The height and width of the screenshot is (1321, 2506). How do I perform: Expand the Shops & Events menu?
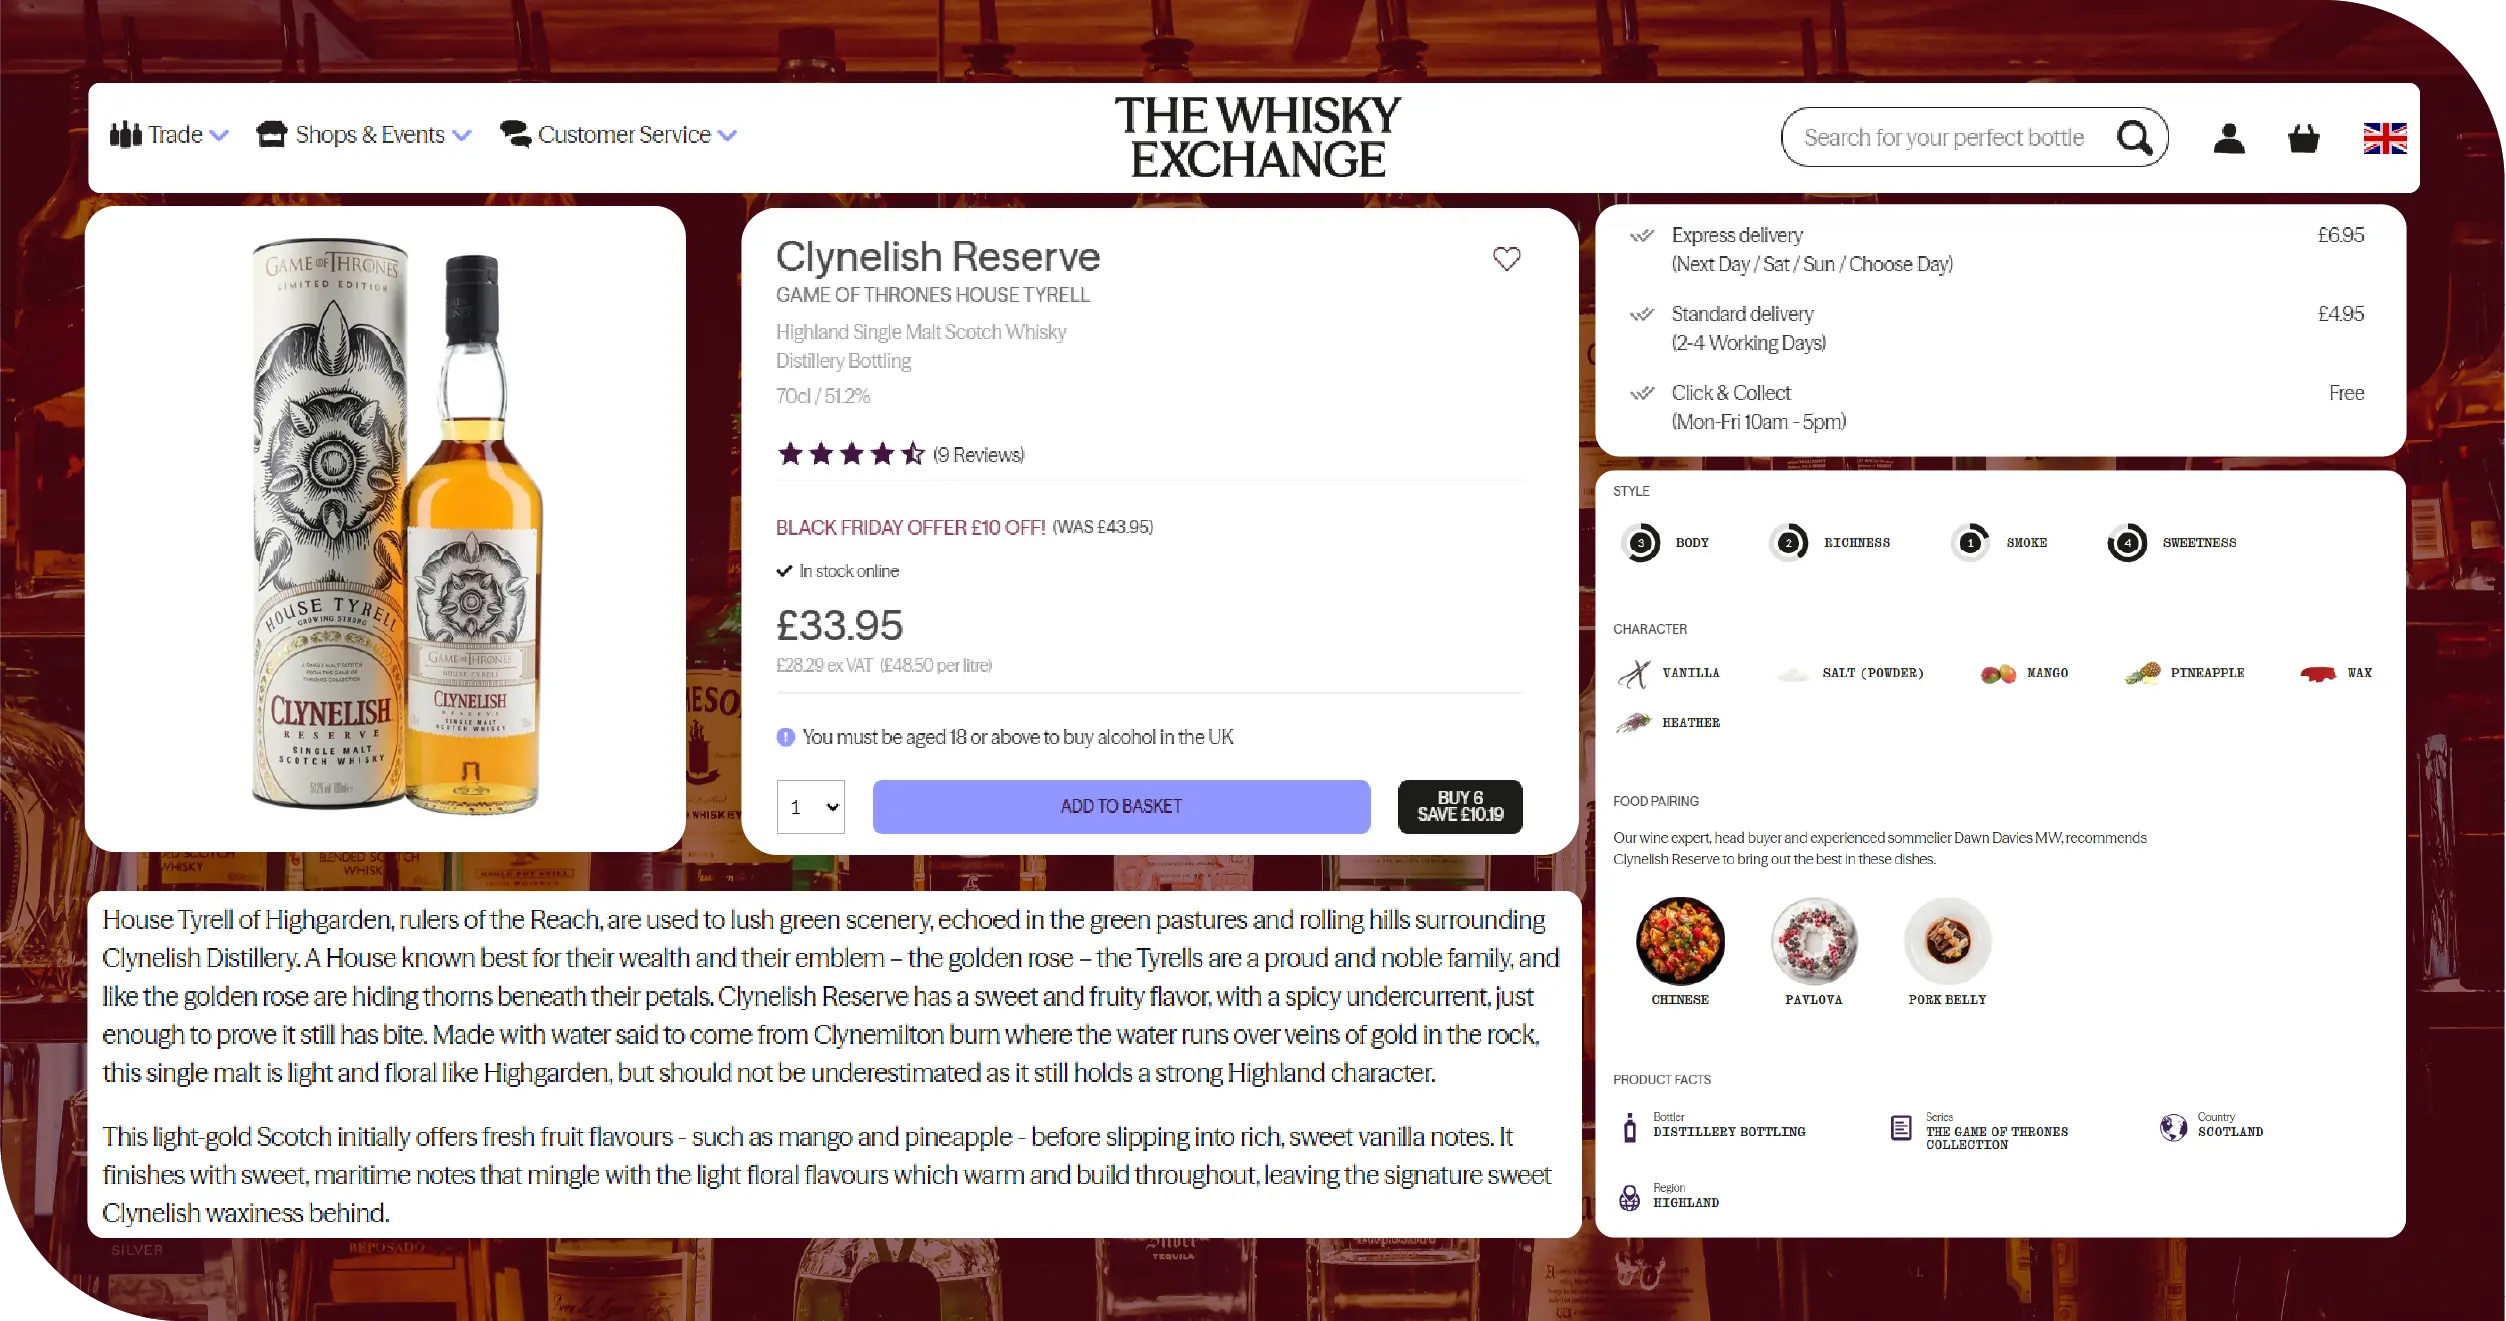click(x=363, y=135)
